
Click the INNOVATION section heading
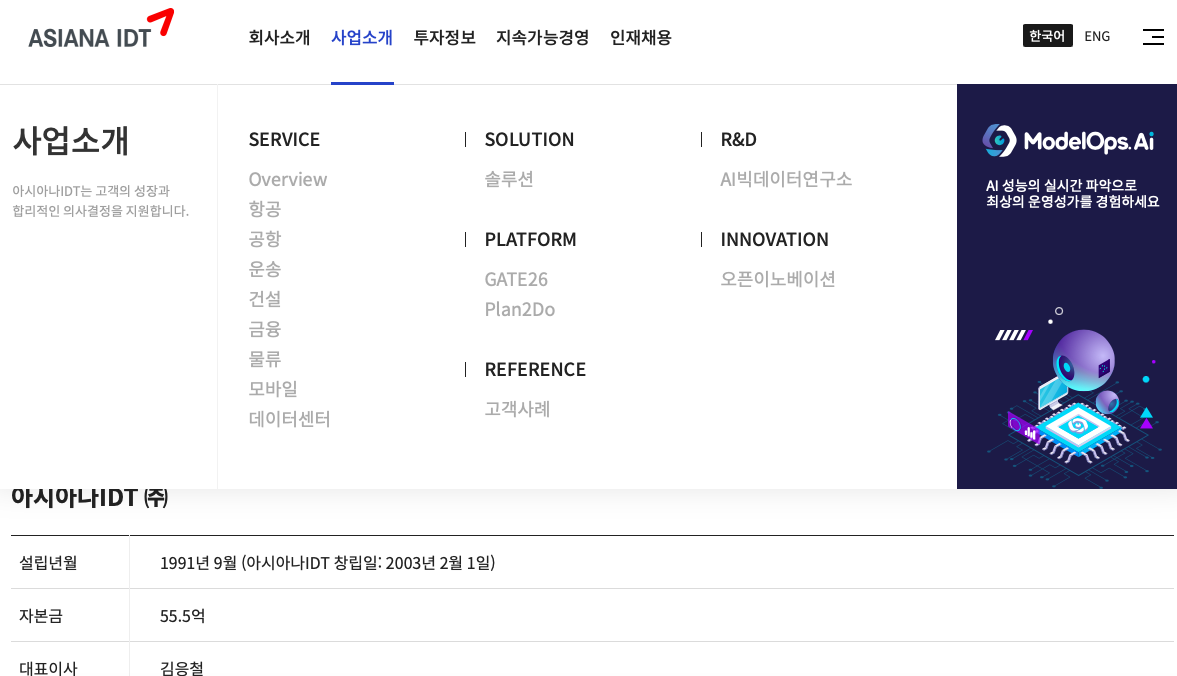[775, 239]
